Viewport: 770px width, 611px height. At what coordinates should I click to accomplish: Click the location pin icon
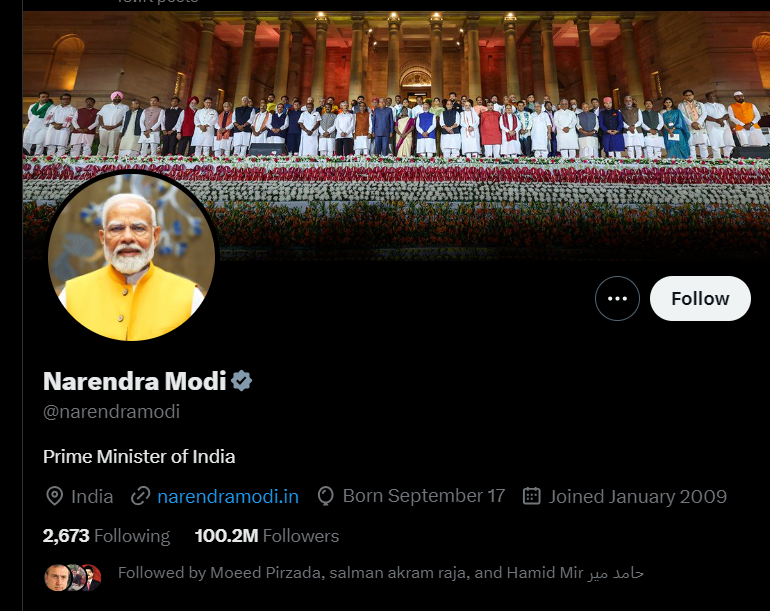pos(55,496)
